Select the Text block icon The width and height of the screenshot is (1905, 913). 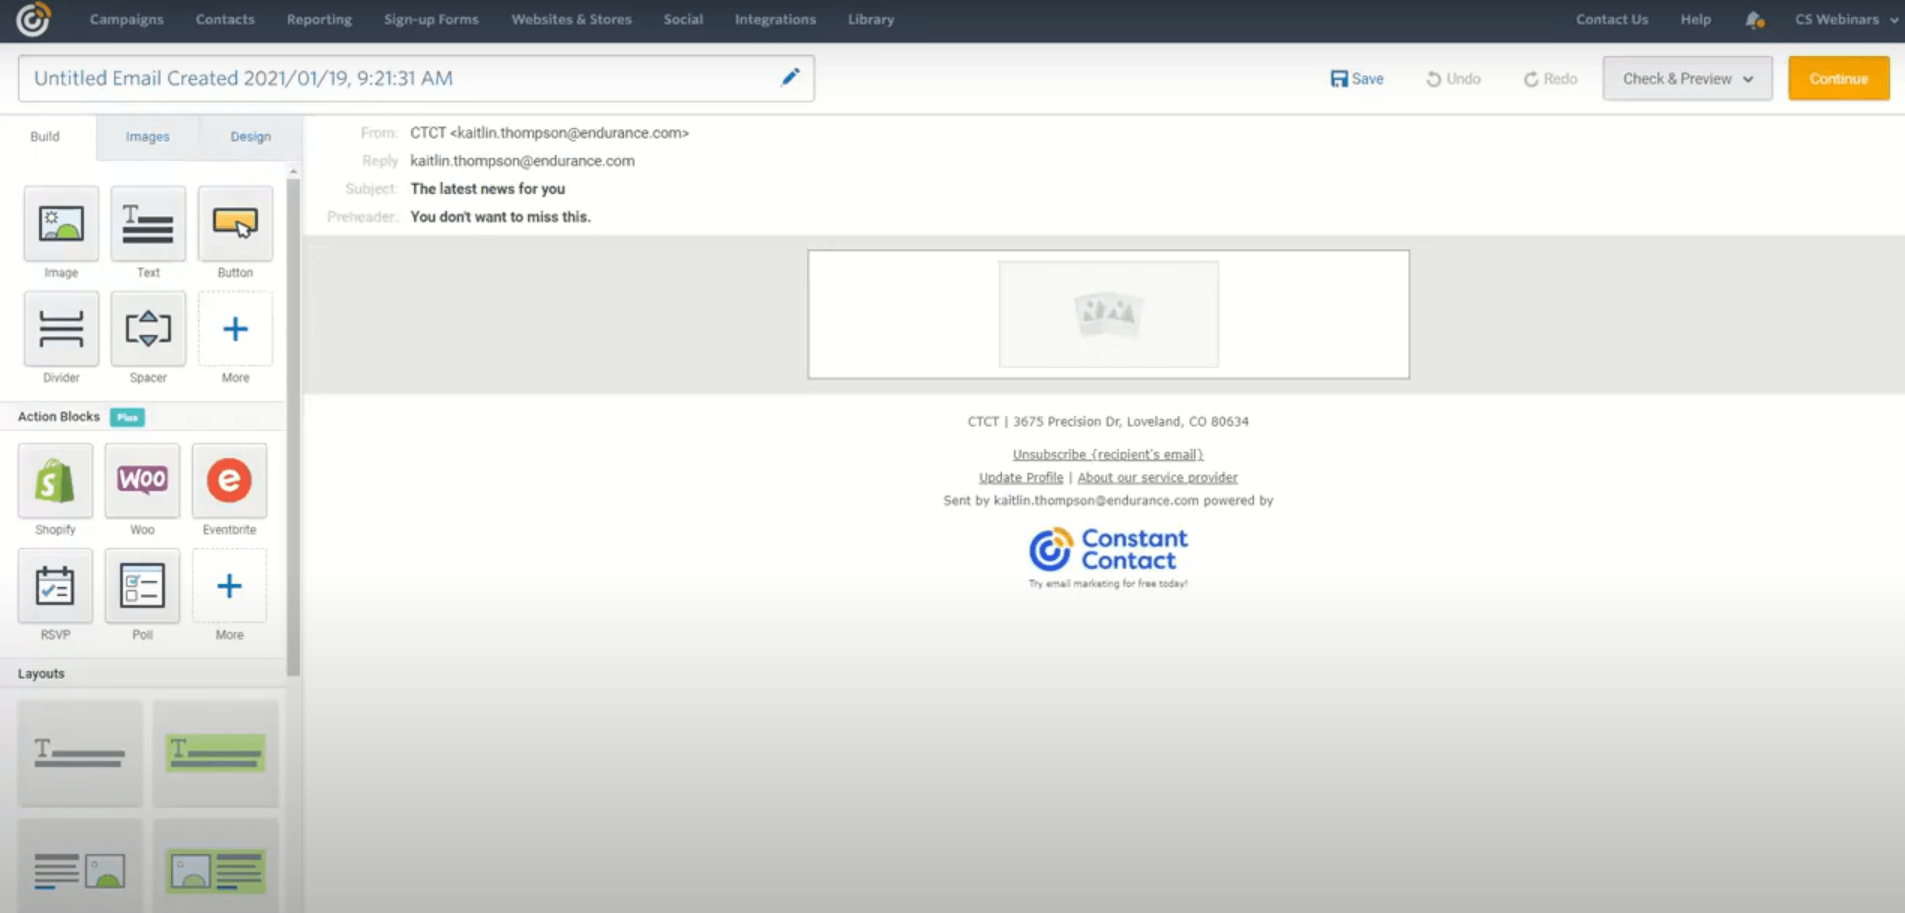pos(148,224)
